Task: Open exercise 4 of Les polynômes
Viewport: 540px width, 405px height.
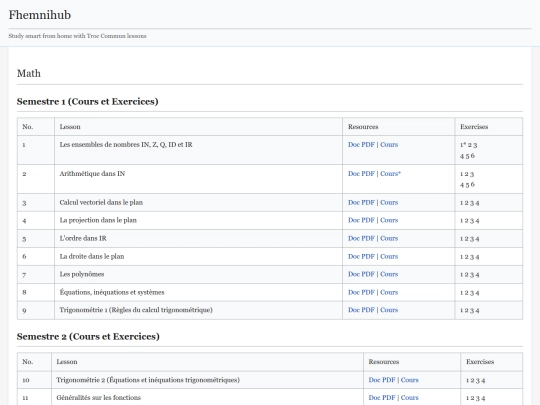Action: tap(477, 275)
